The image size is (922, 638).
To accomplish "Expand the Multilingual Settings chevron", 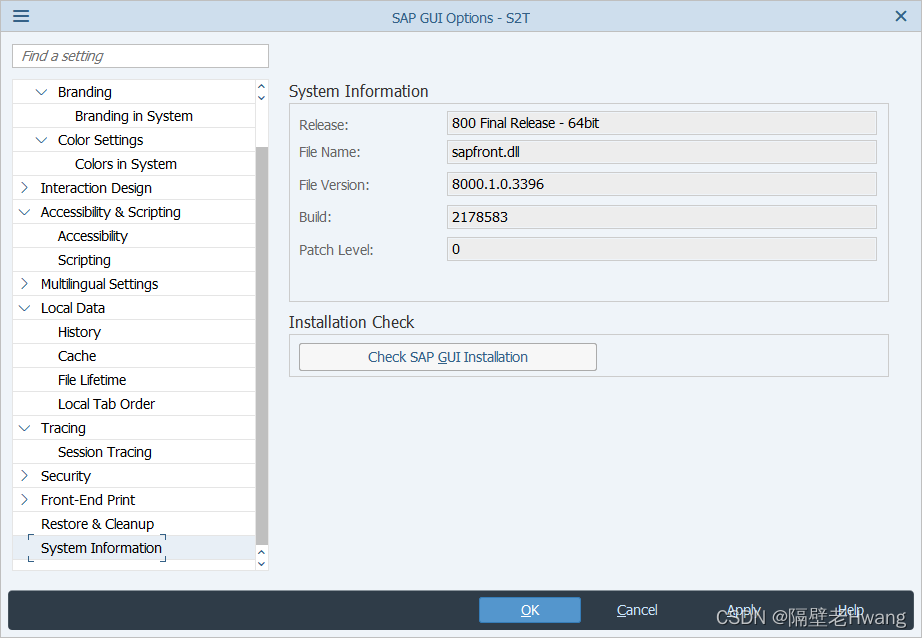I will [24, 283].
